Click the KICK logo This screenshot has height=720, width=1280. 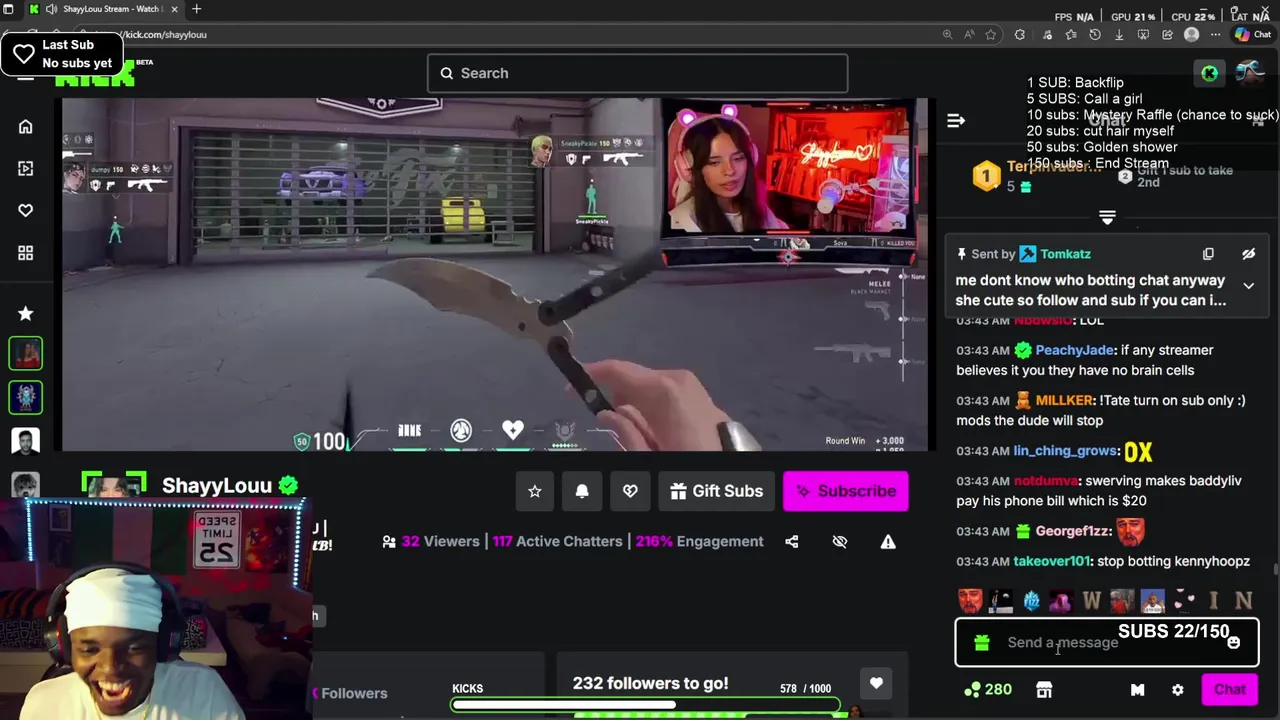(x=93, y=76)
